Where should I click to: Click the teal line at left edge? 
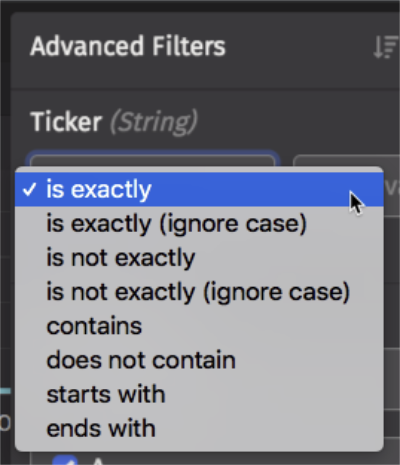point(5,391)
